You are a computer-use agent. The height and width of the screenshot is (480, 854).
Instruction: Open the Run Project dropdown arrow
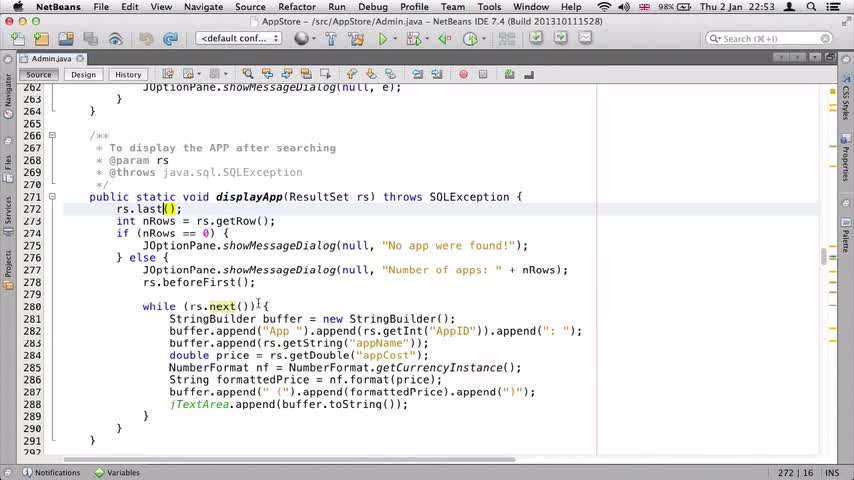395,39
